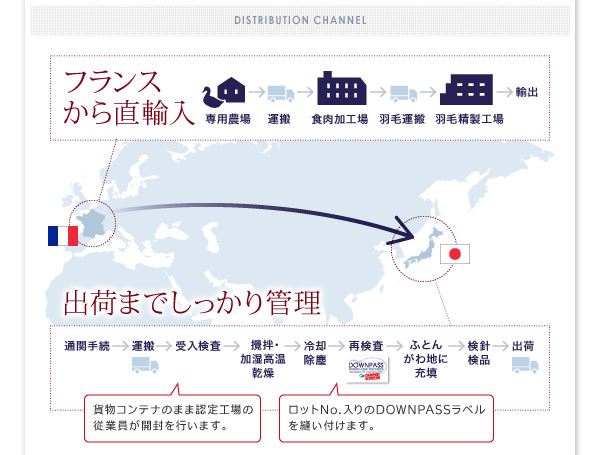
Task: Select the 食肉加工場 label
Action: point(340,119)
